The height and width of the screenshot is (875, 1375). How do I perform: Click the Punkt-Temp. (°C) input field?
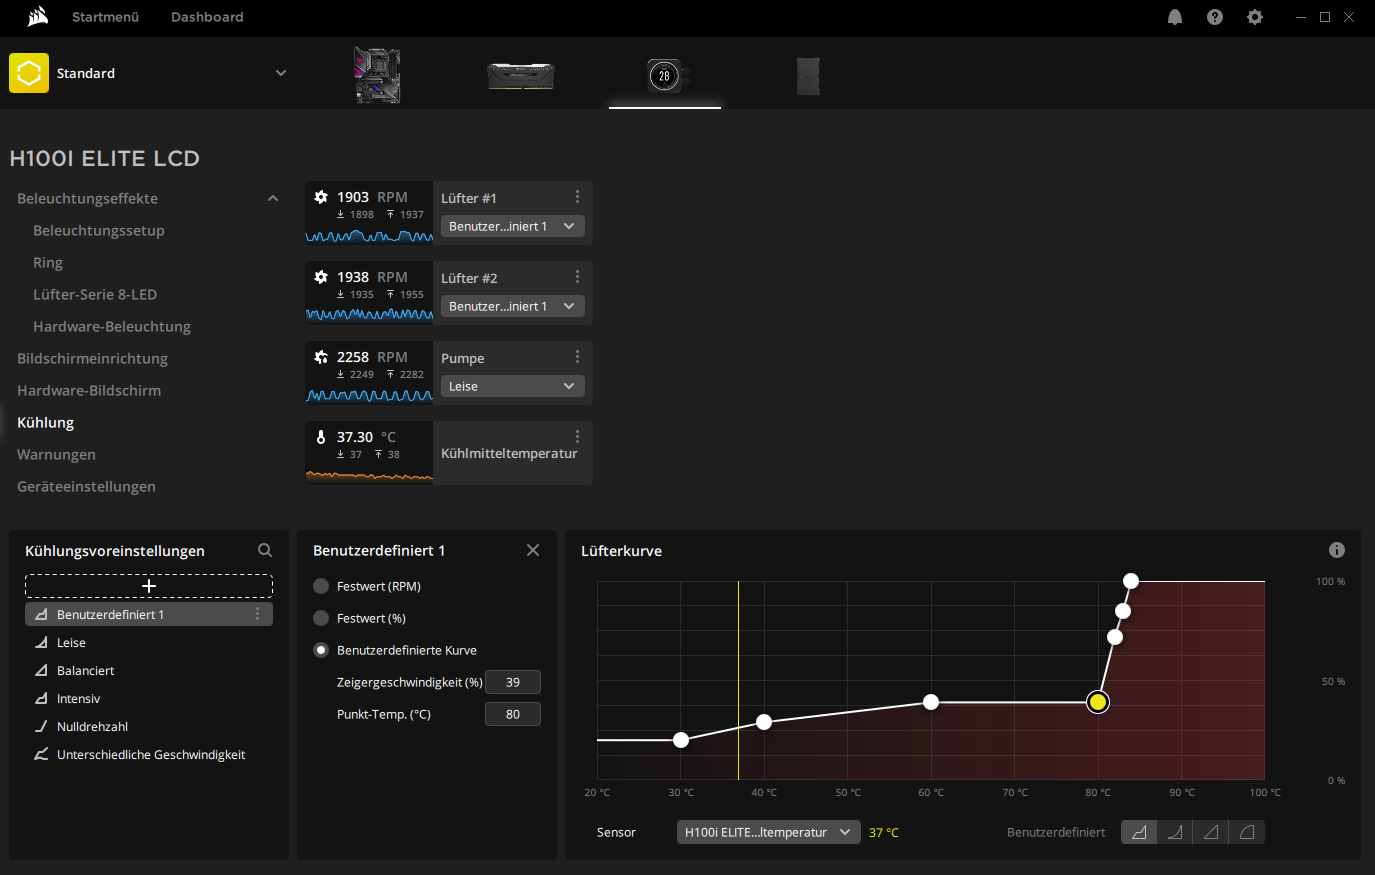[x=513, y=714]
